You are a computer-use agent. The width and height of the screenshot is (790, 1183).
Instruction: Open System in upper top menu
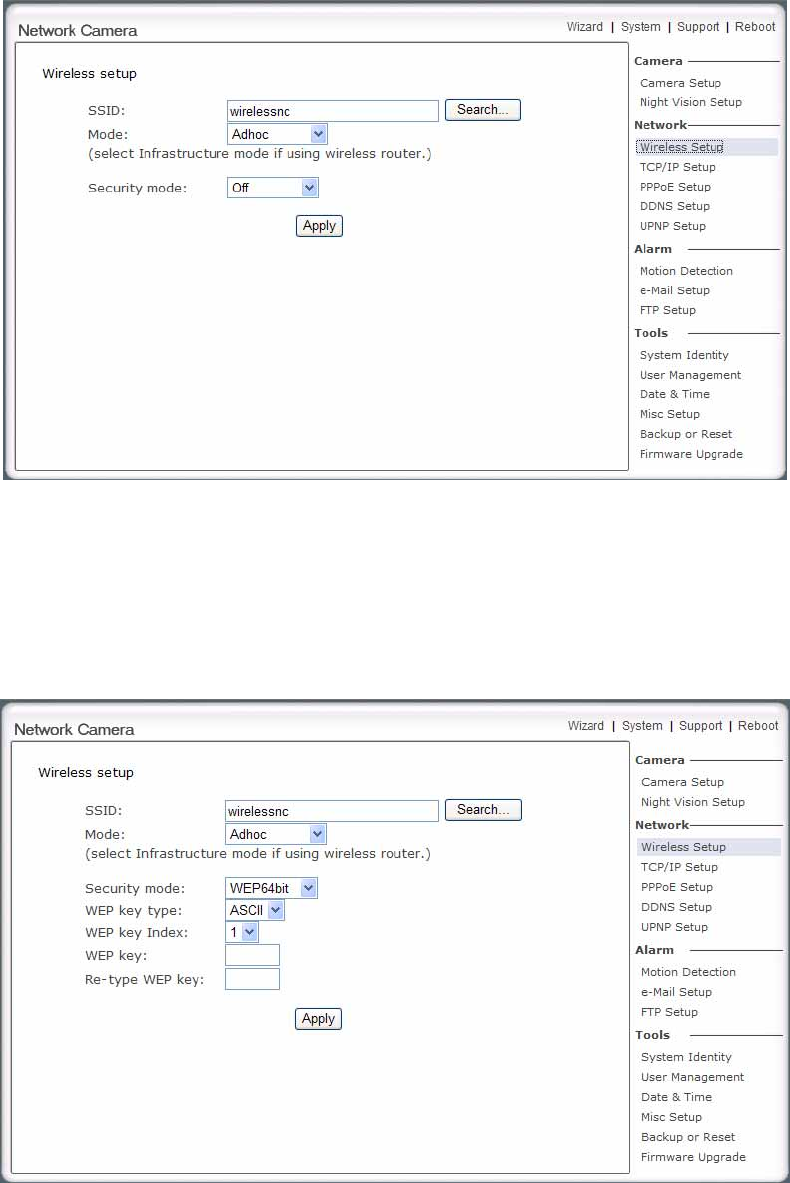641,27
